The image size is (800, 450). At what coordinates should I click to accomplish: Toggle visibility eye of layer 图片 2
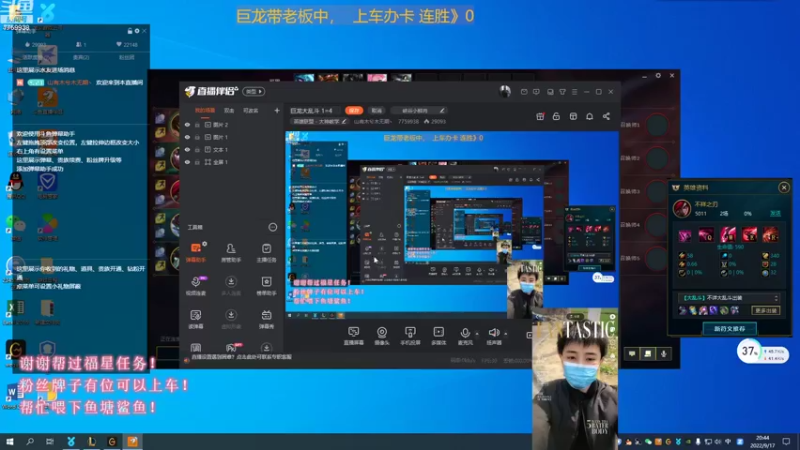[187, 124]
